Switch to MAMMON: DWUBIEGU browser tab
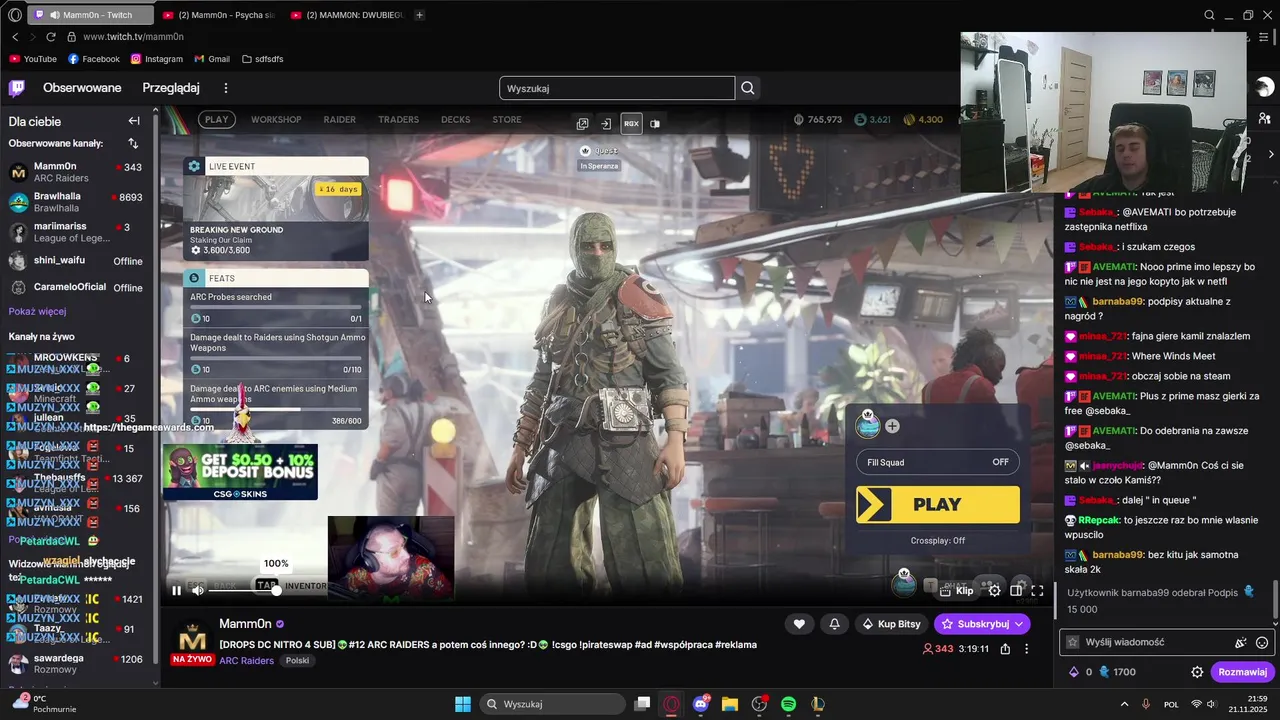1280x720 pixels. (x=346, y=15)
